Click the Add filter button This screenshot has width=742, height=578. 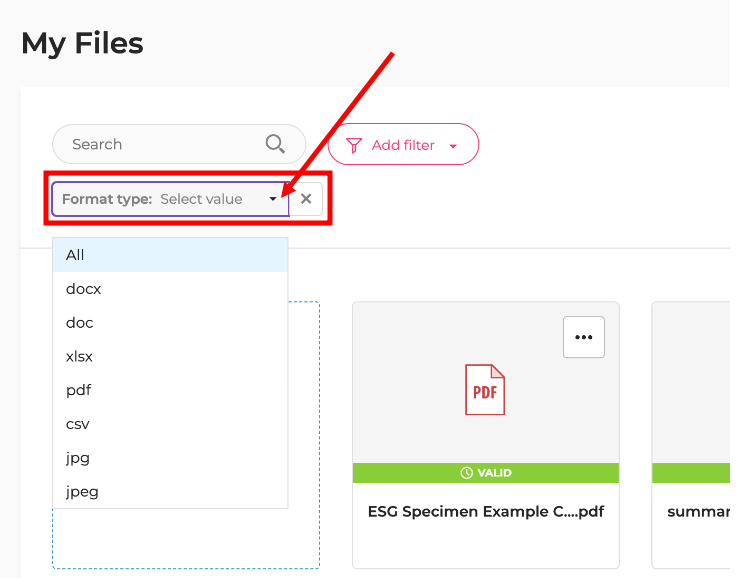coord(403,145)
